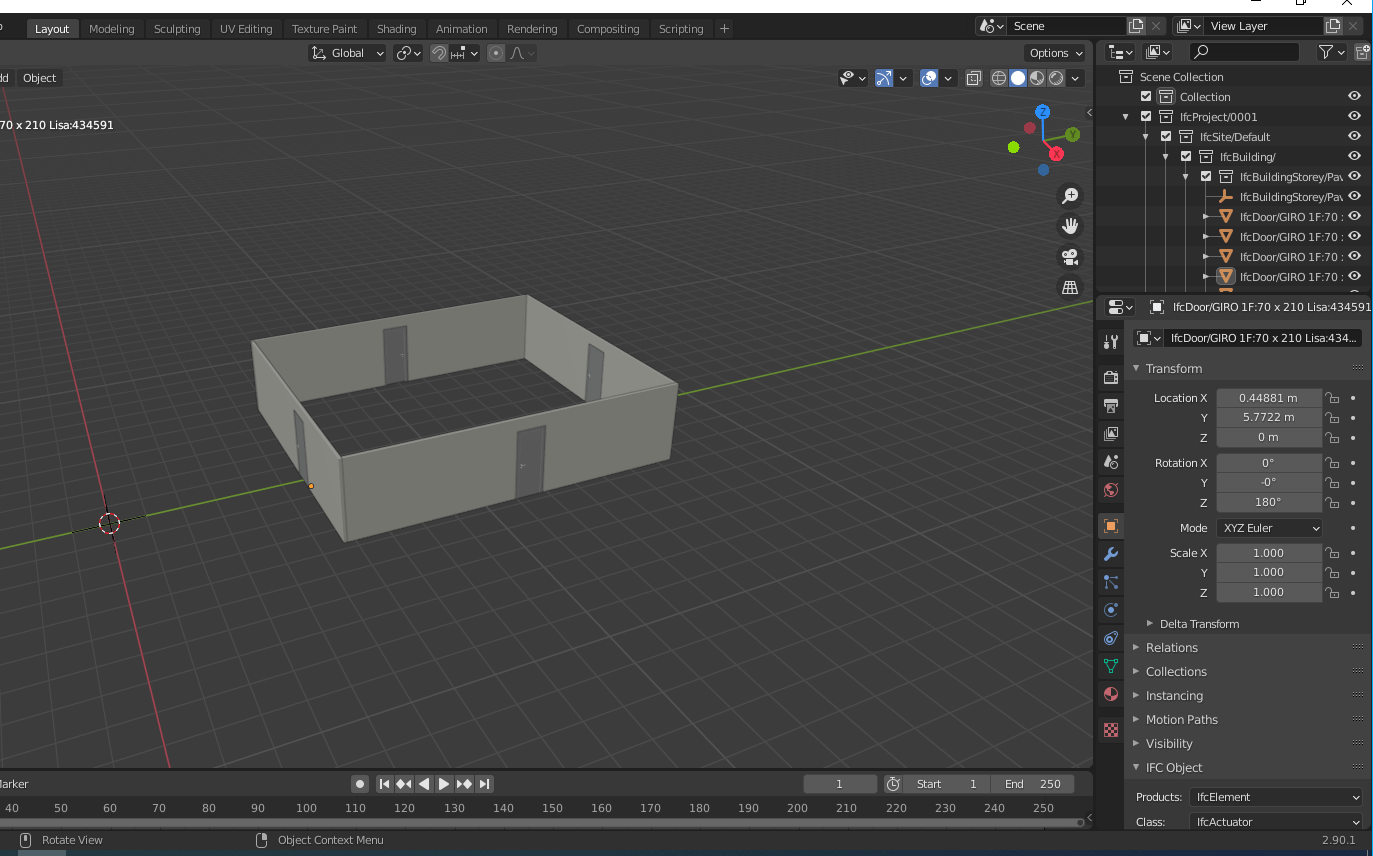Viewport: 1373px width, 856px height.
Task: Open the Material properties tab
Action: pyautogui.click(x=1110, y=694)
